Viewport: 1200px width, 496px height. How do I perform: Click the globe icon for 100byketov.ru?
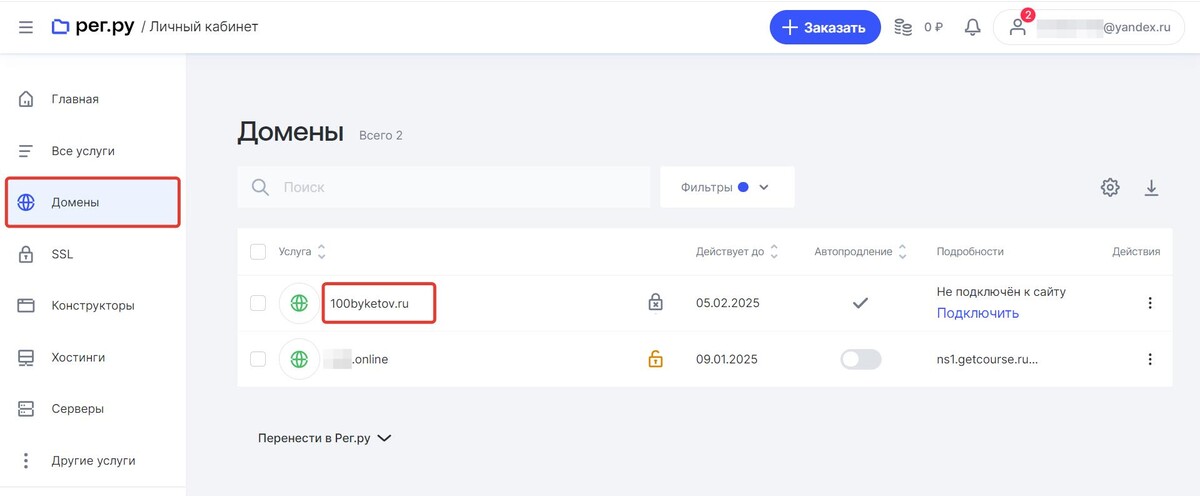tap(299, 303)
